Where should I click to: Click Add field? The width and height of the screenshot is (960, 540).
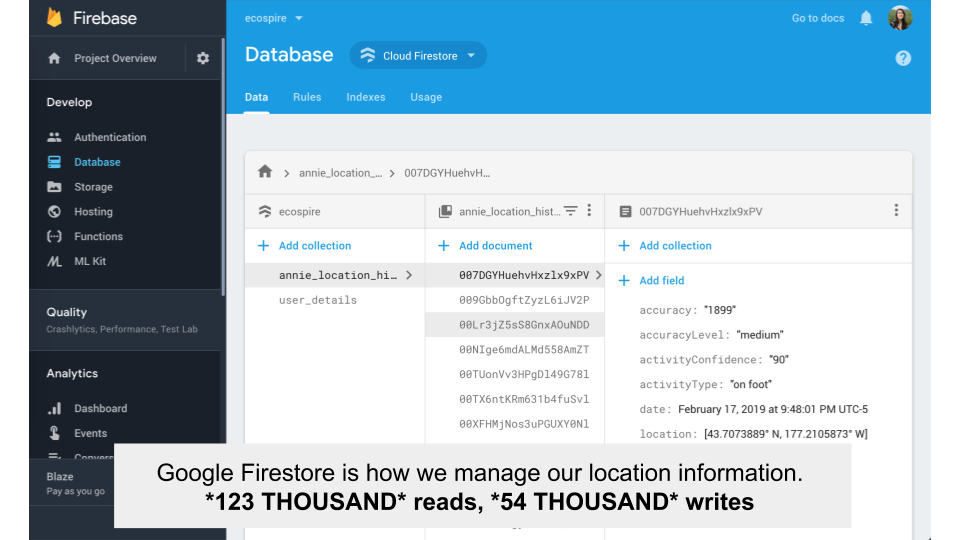[x=651, y=280]
